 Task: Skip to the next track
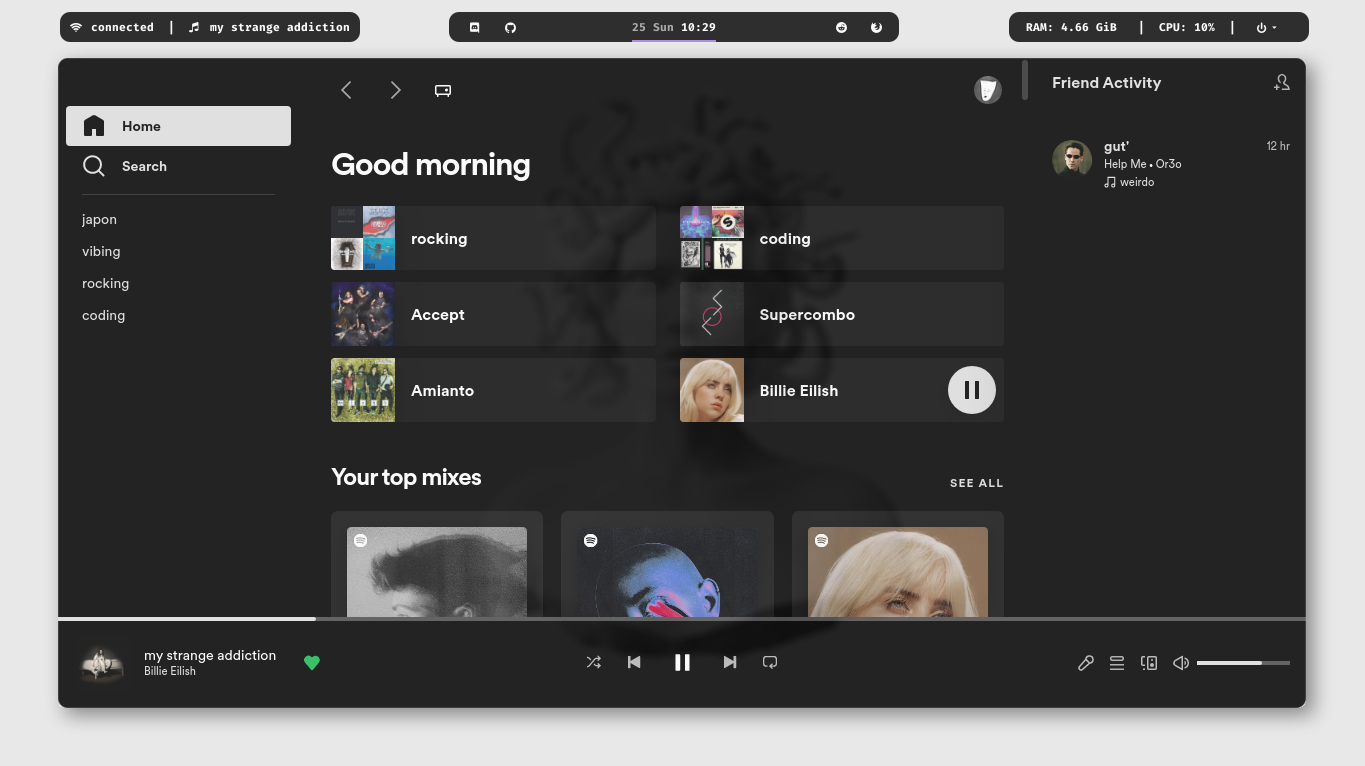point(730,662)
